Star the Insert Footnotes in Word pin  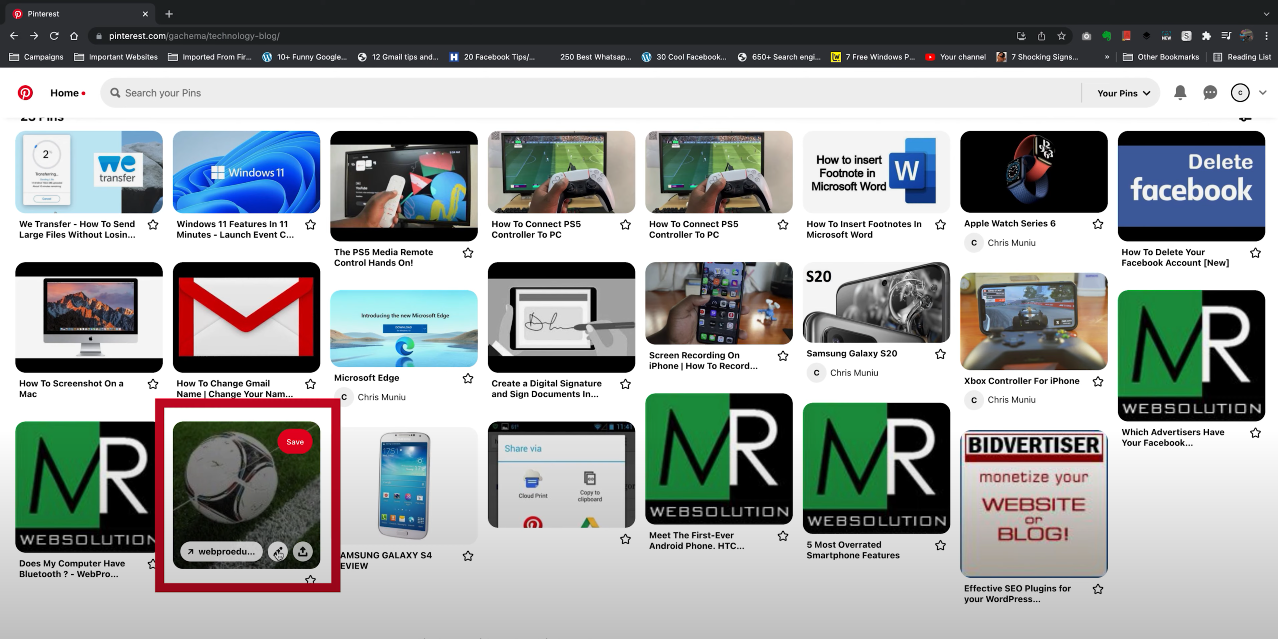941,225
